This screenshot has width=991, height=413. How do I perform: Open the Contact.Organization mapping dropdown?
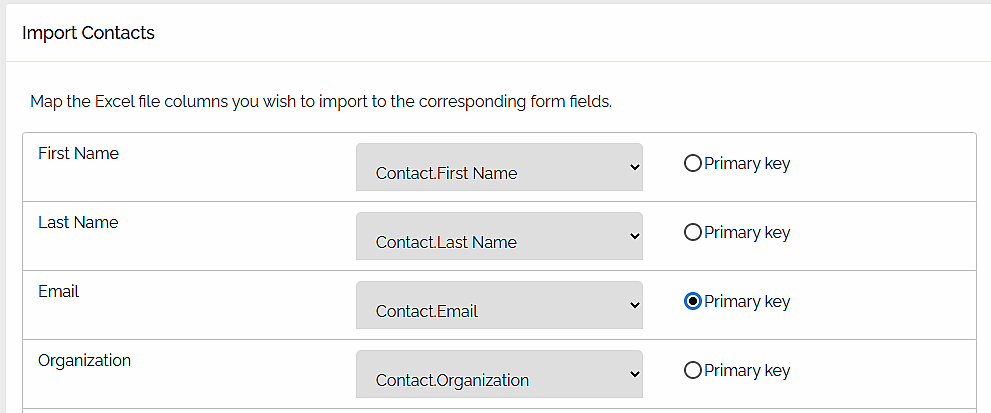(x=498, y=374)
